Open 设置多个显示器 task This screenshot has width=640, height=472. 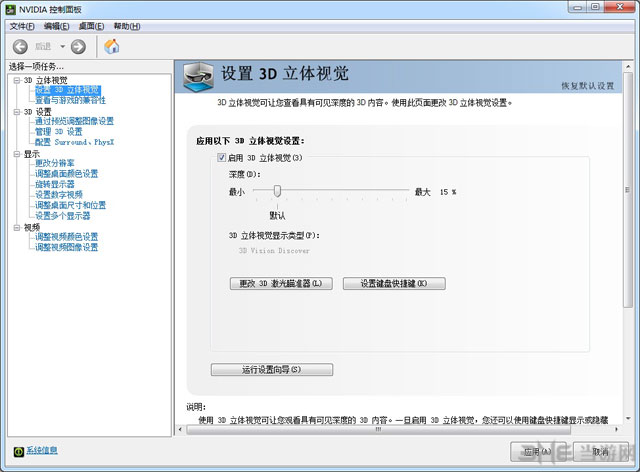click(62, 216)
